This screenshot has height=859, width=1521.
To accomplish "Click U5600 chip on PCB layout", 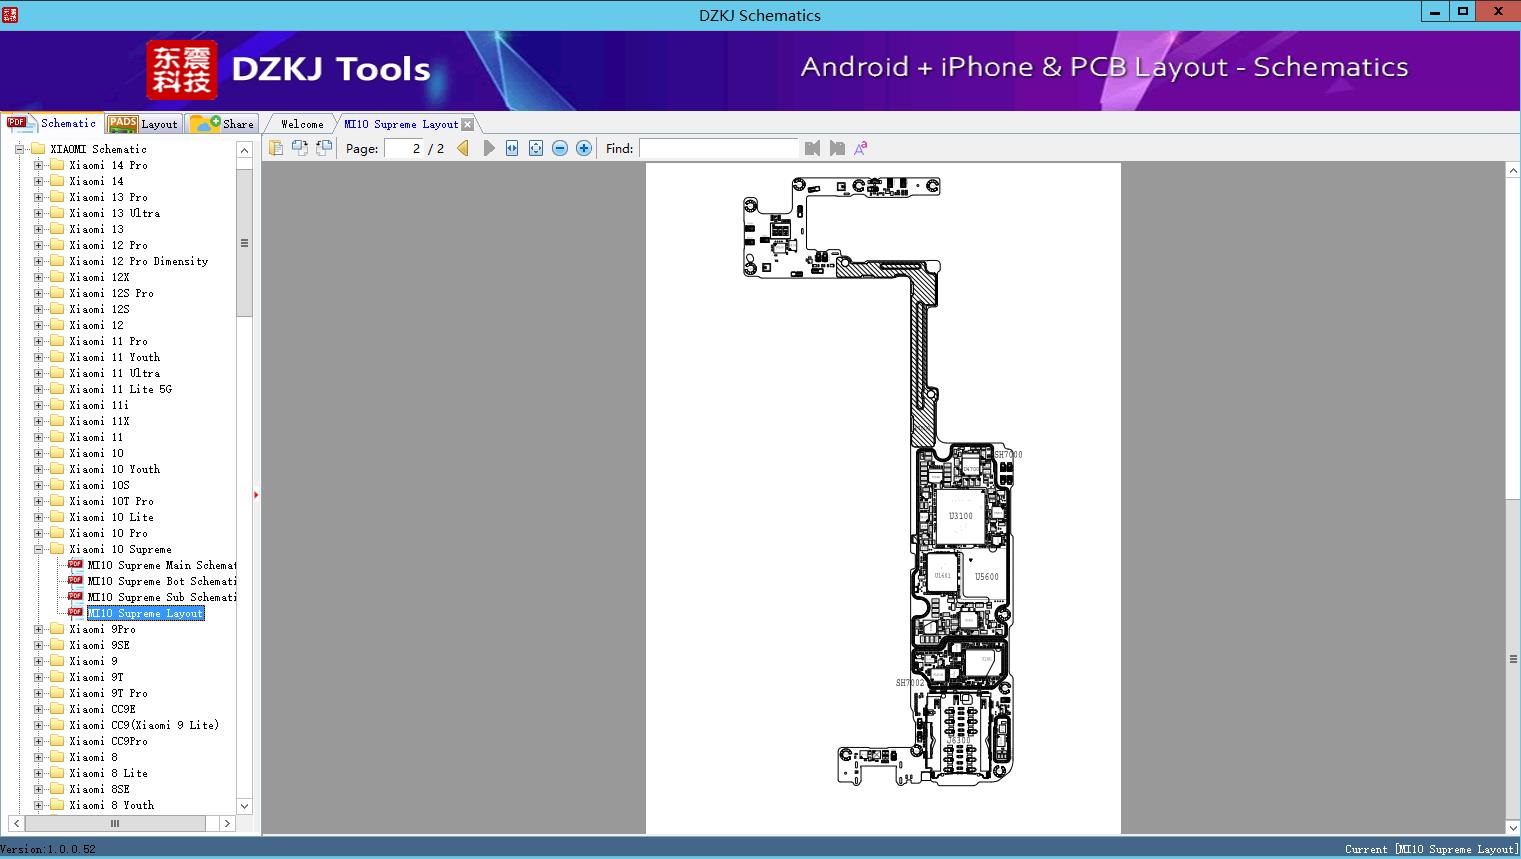I will (x=987, y=576).
